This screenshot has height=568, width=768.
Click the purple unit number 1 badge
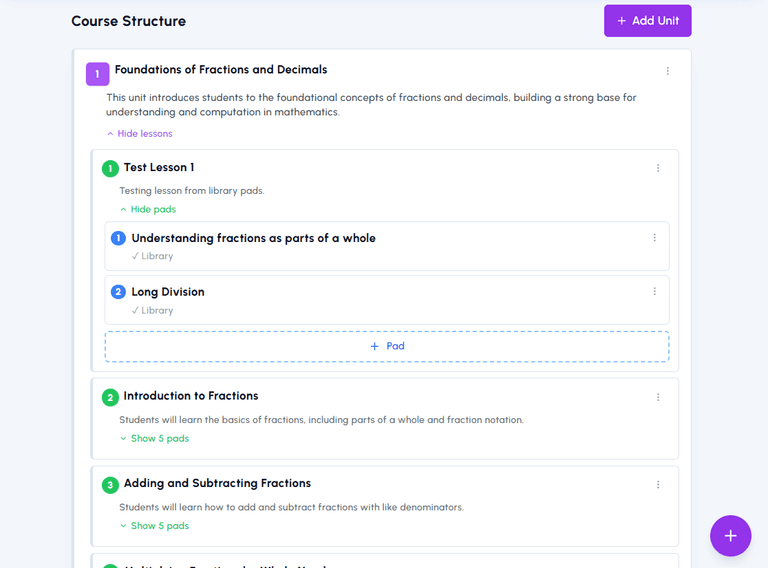[97, 74]
